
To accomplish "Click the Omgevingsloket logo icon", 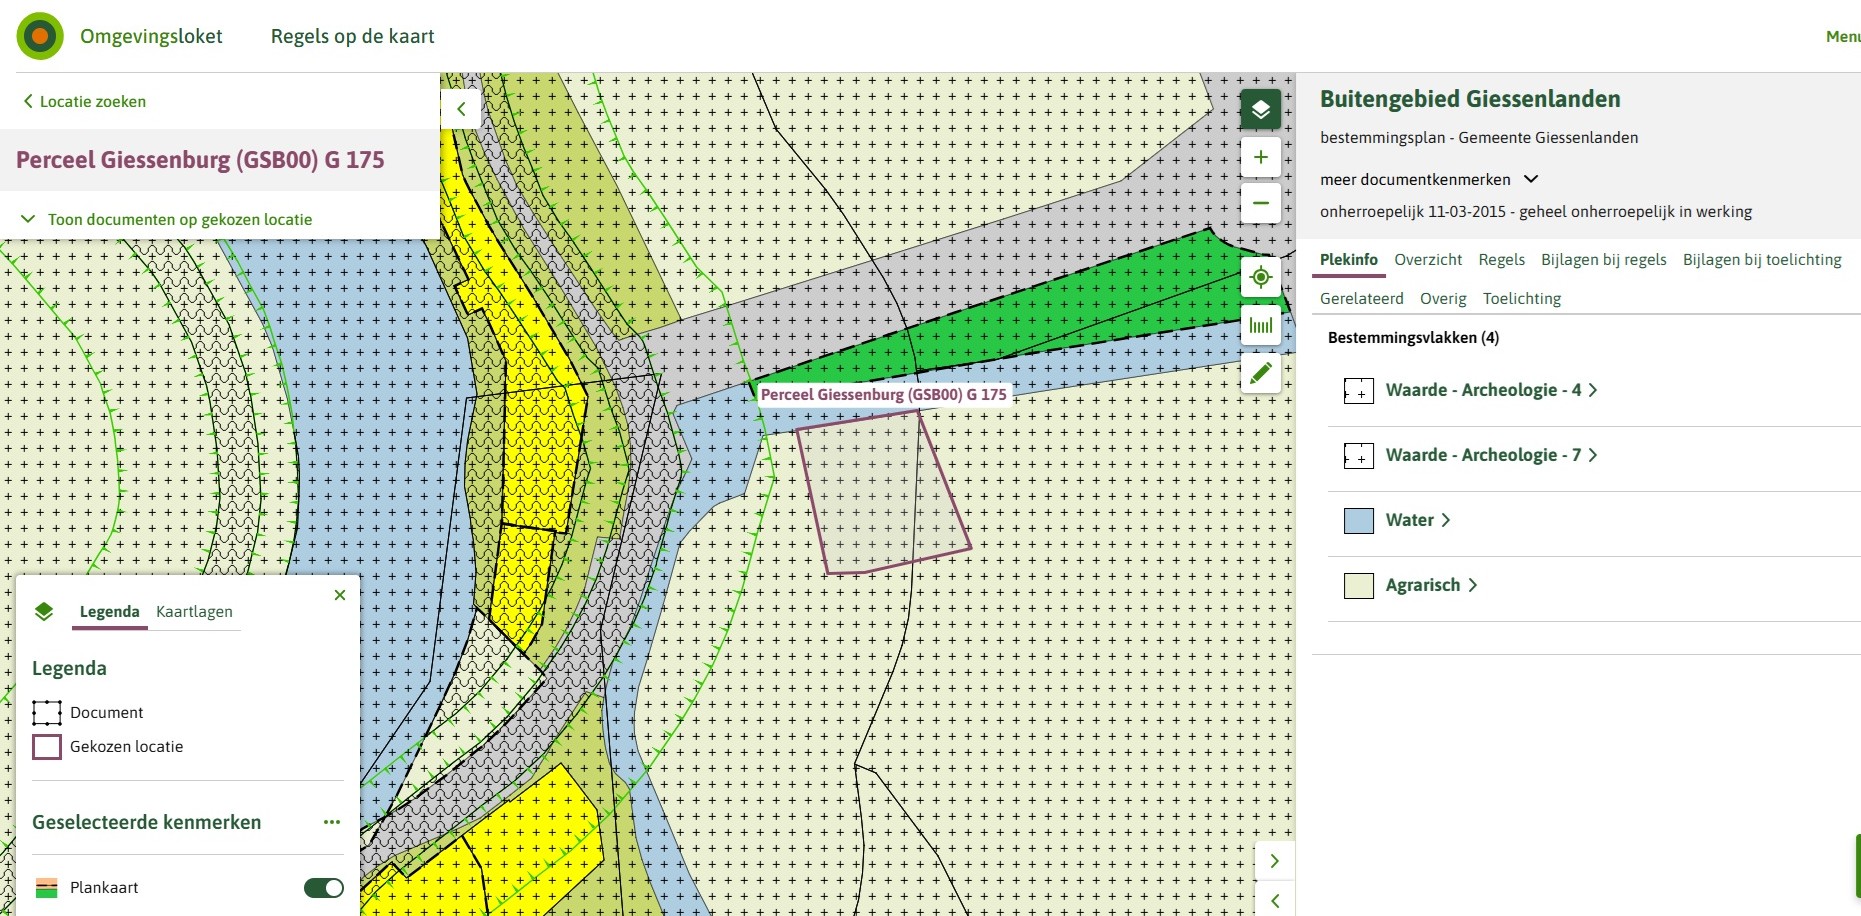I will [40, 37].
